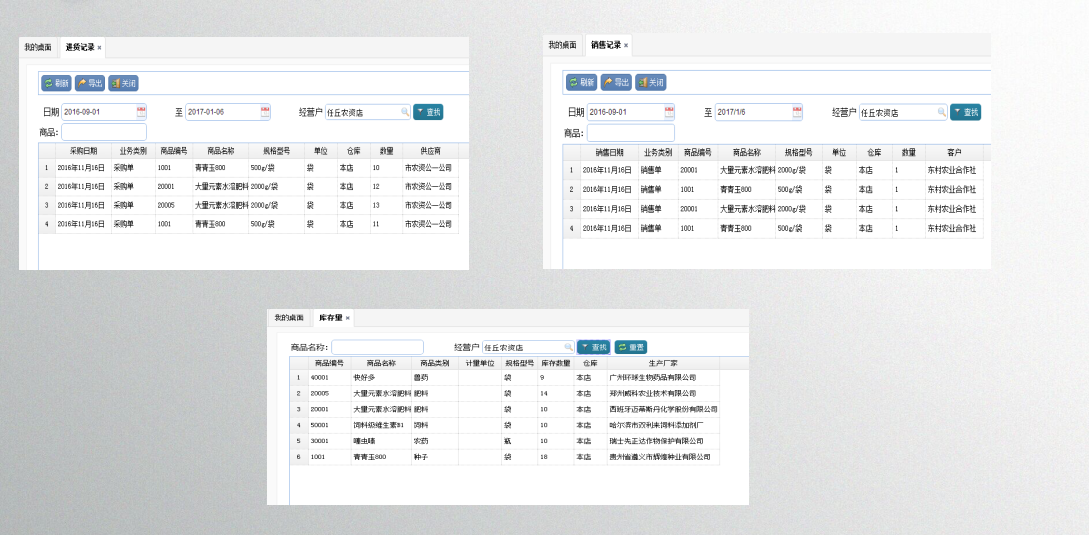
Task: Switch to 我的桌面 tab beside 销售记录
Action: point(562,45)
